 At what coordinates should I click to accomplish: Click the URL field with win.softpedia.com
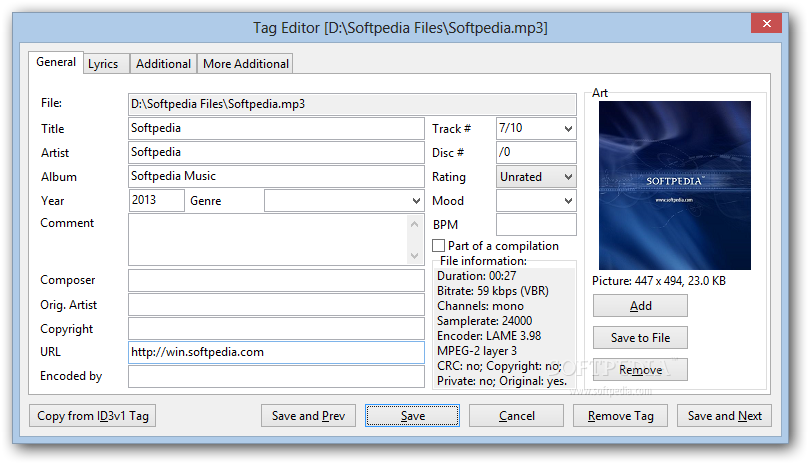(x=276, y=352)
